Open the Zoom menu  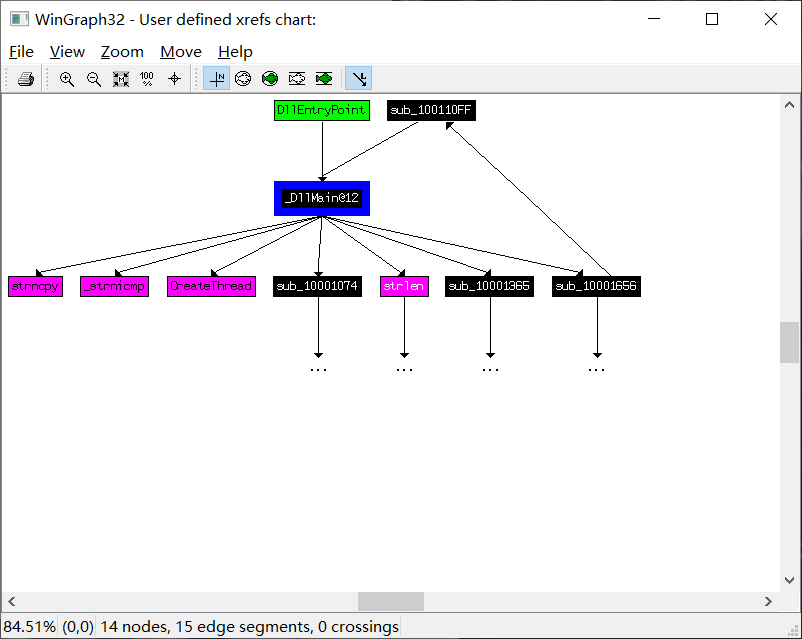point(122,51)
